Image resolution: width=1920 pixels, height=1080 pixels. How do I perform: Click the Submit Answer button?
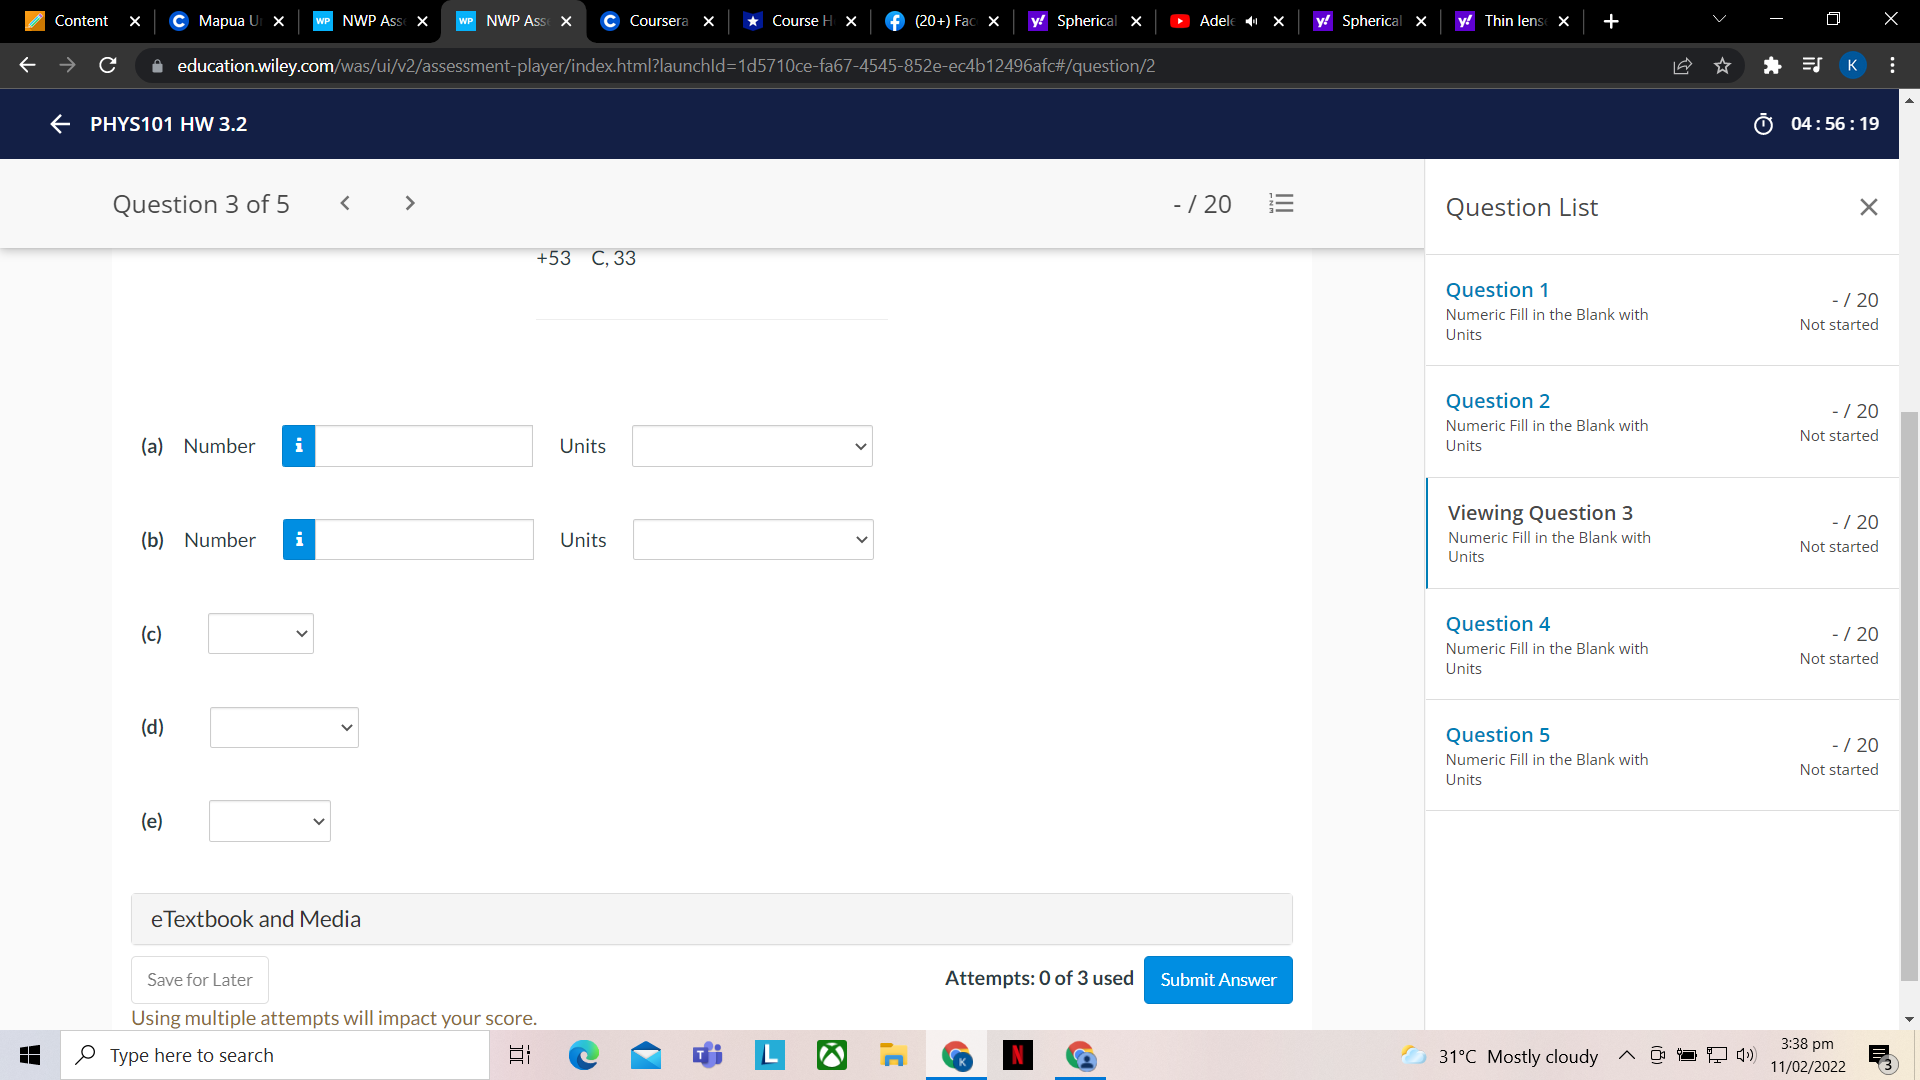click(1217, 980)
